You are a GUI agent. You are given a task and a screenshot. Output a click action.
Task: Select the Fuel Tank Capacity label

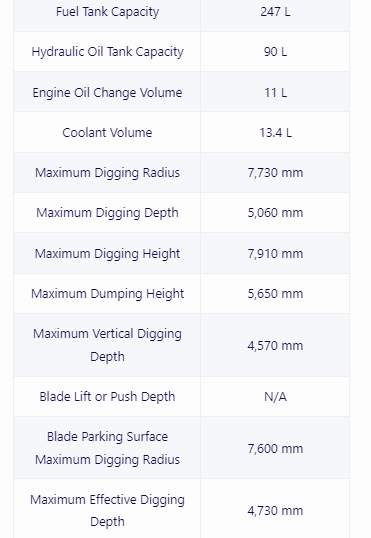107,12
